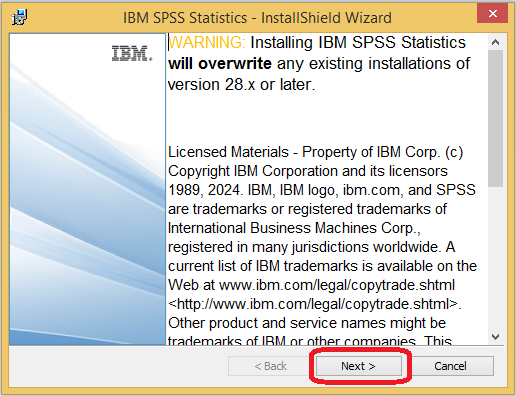The width and height of the screenshot is (516, 396).
Task: Click the installer icon in title bar
Action: tap(19, 17)
